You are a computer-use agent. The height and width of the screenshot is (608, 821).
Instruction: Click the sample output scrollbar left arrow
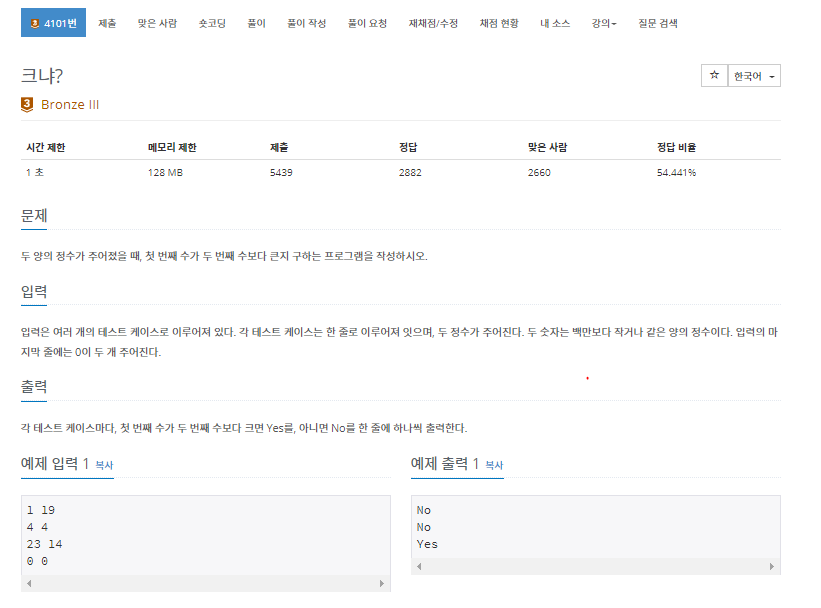[x=419, y=566]
